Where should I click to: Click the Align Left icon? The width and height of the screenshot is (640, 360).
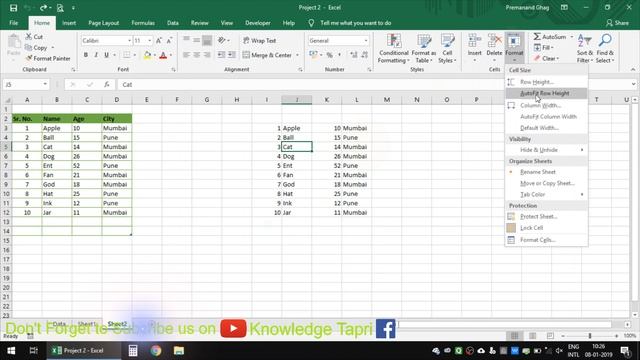click(186, 55)
